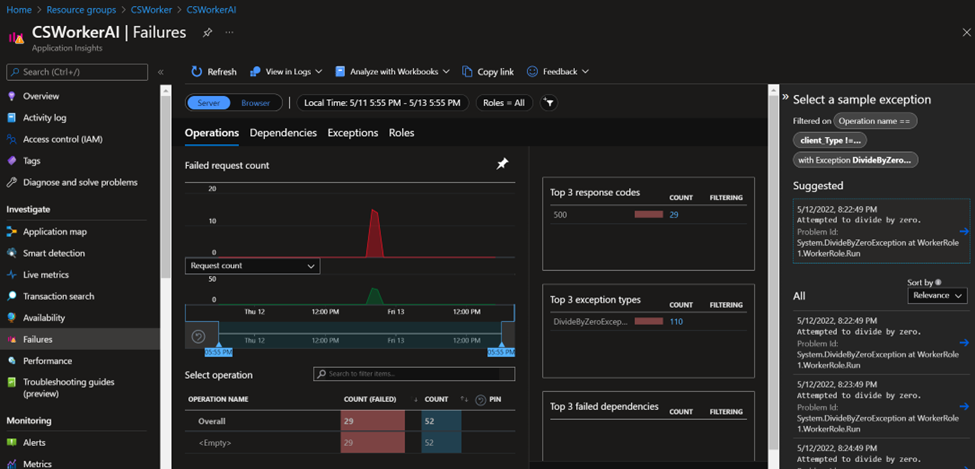Open Alerts under Monitoring
This screenshot has height=469, width=975.
tap(34, 442)
